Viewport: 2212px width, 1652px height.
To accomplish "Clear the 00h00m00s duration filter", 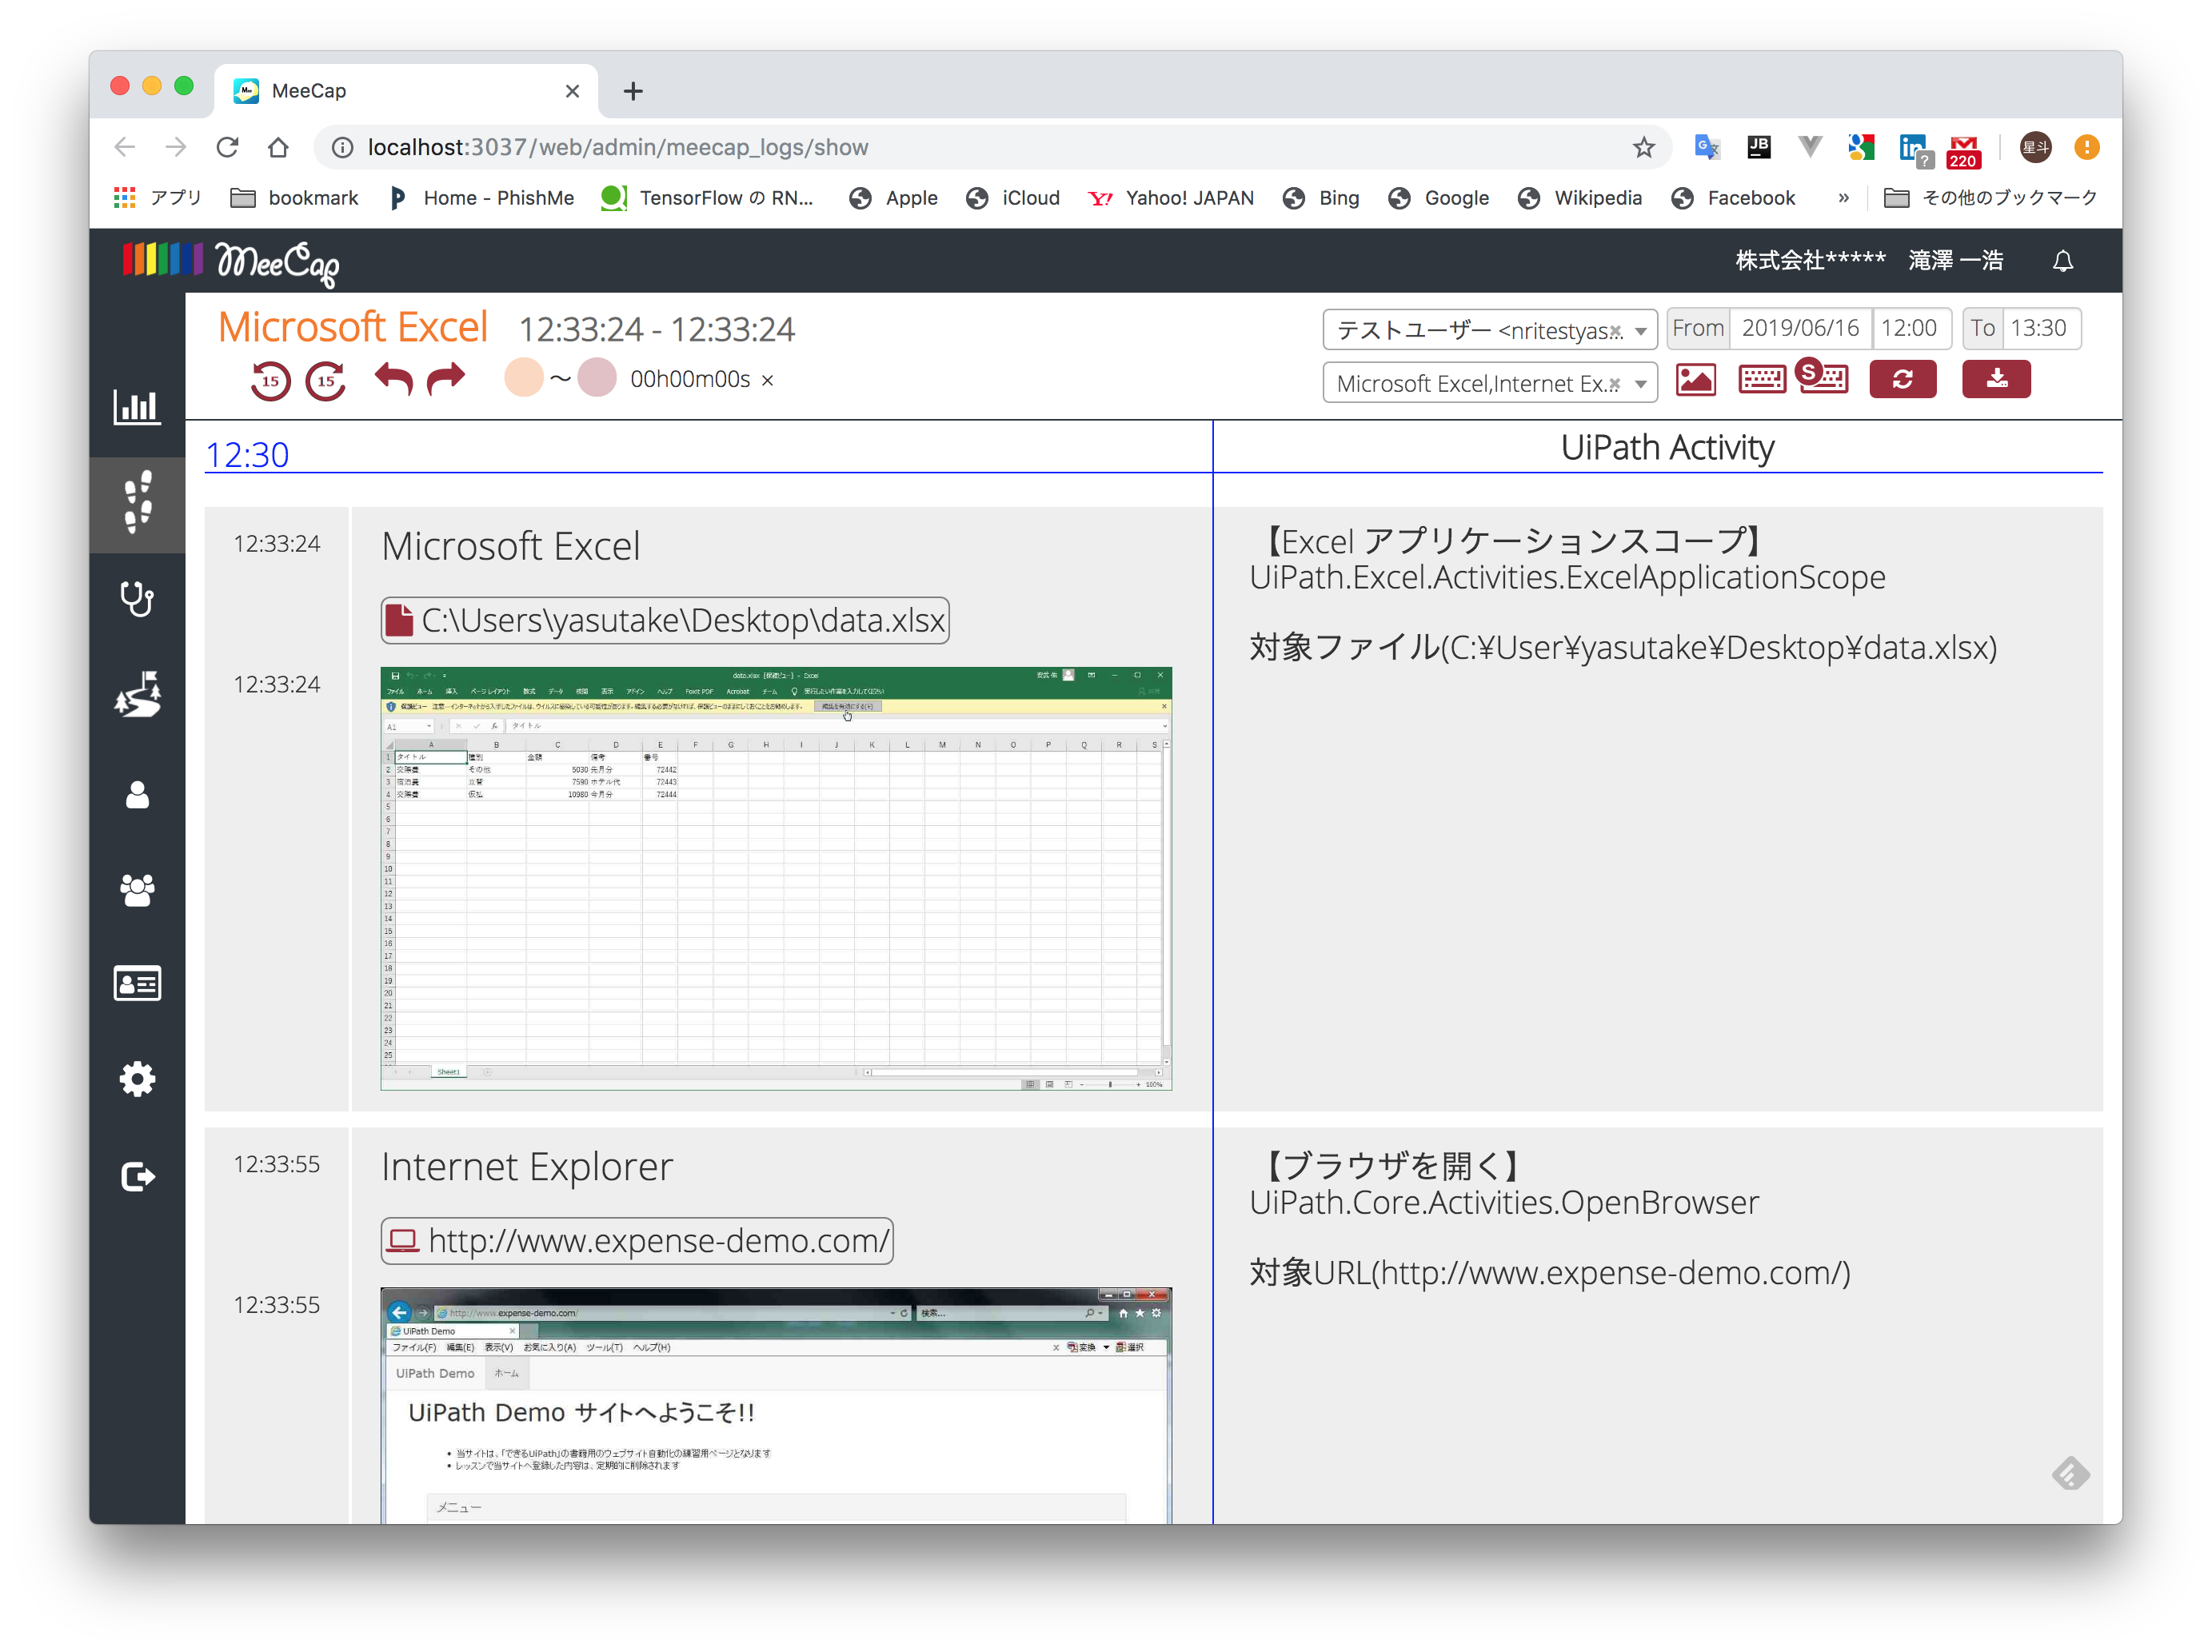I will 767,380.
